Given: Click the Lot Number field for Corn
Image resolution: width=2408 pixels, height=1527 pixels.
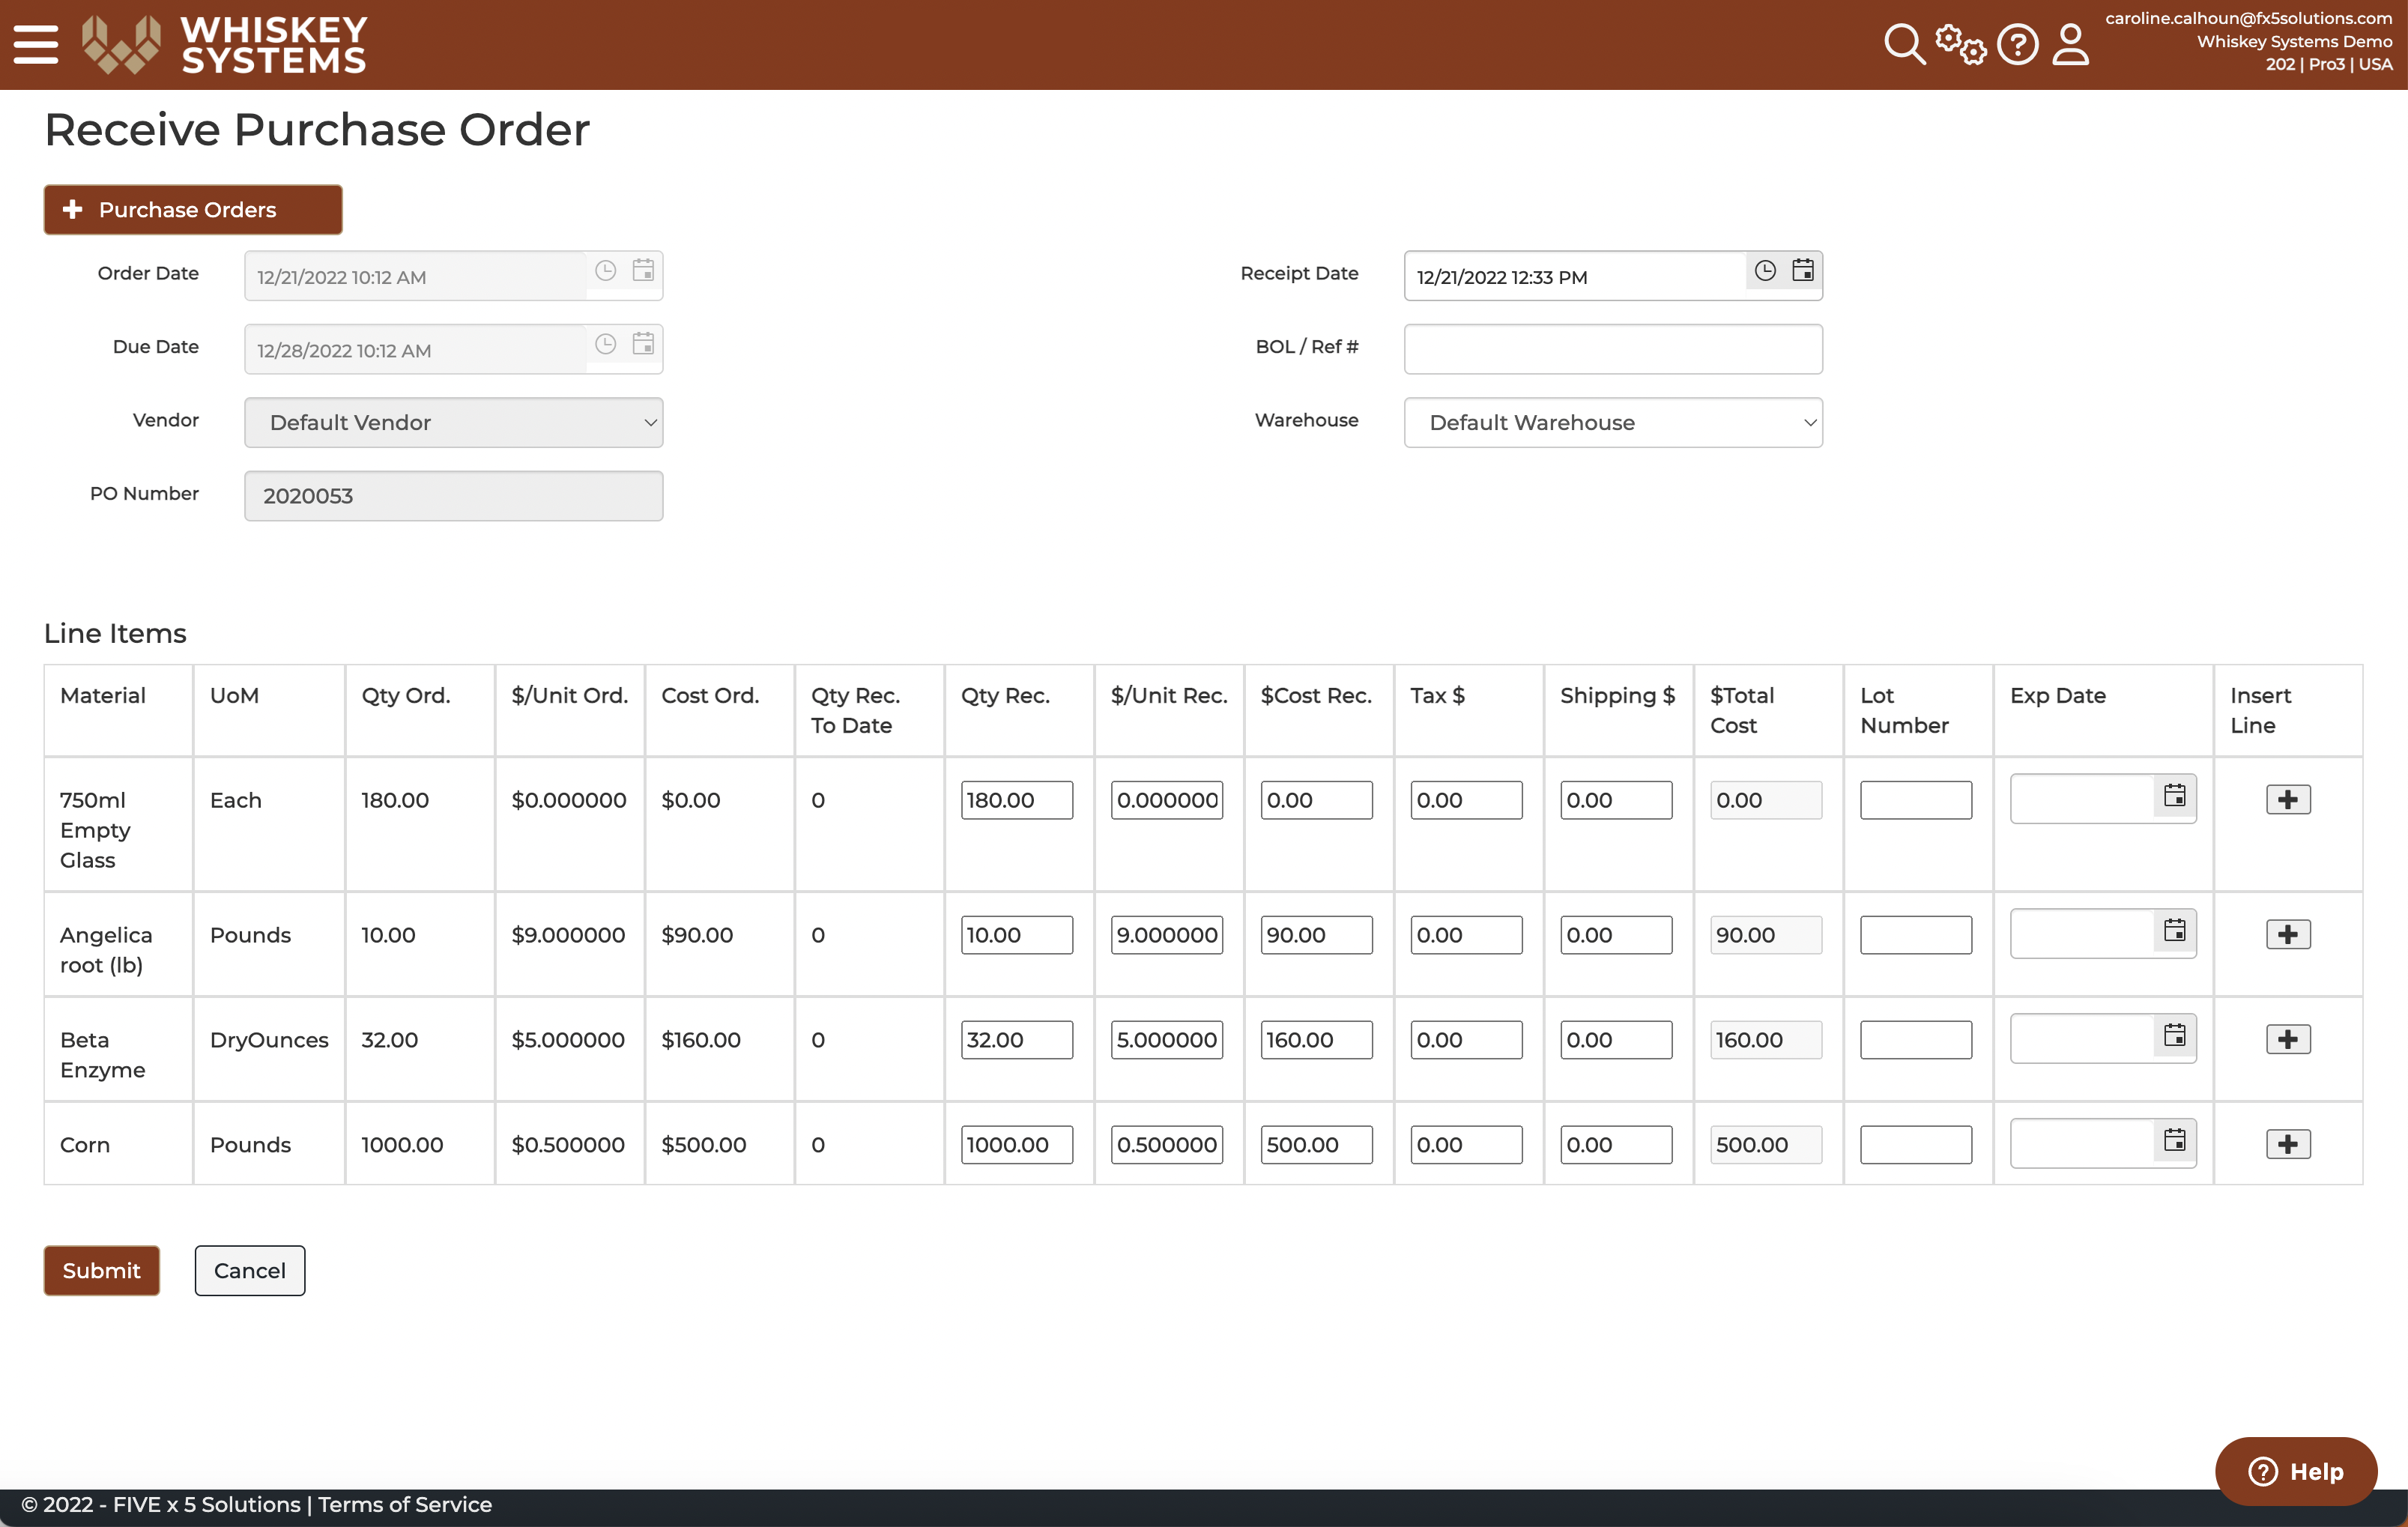Looking at the screenshot, I should pyautogui.click(x=1916, y=1144).
